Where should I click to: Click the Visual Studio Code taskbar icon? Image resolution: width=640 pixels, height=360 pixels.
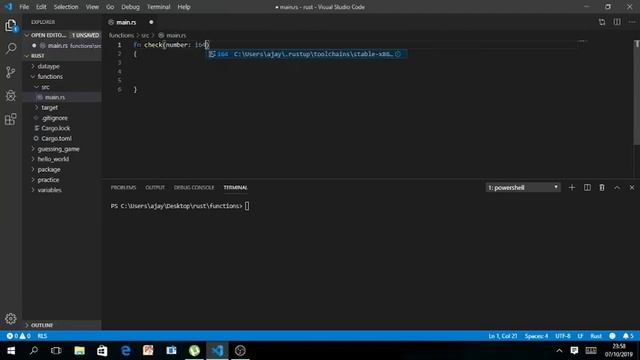pyautogui.click(x=217, y=351)
